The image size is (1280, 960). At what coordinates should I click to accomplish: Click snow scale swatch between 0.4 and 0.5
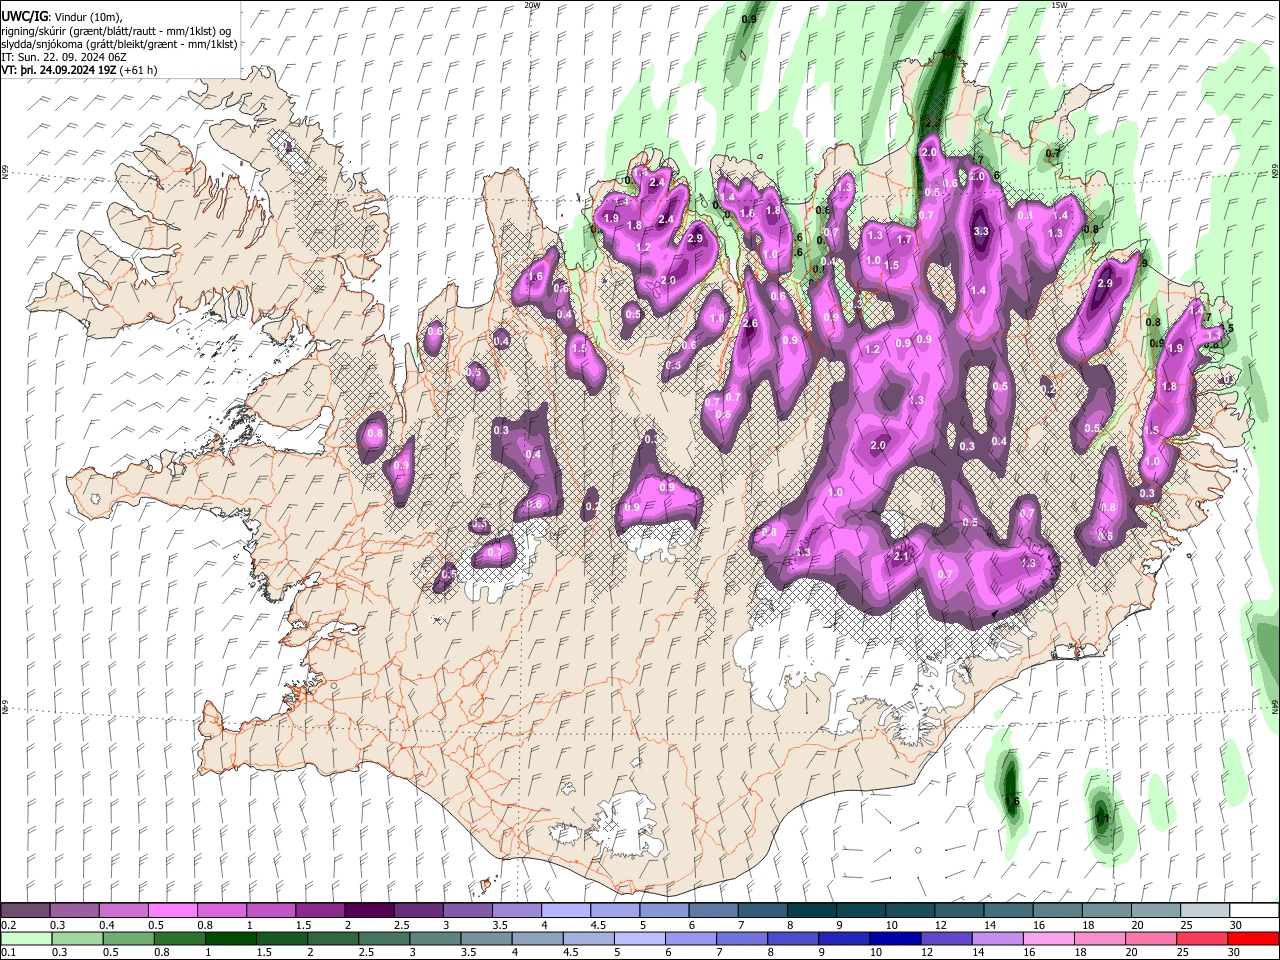[123, 910]
